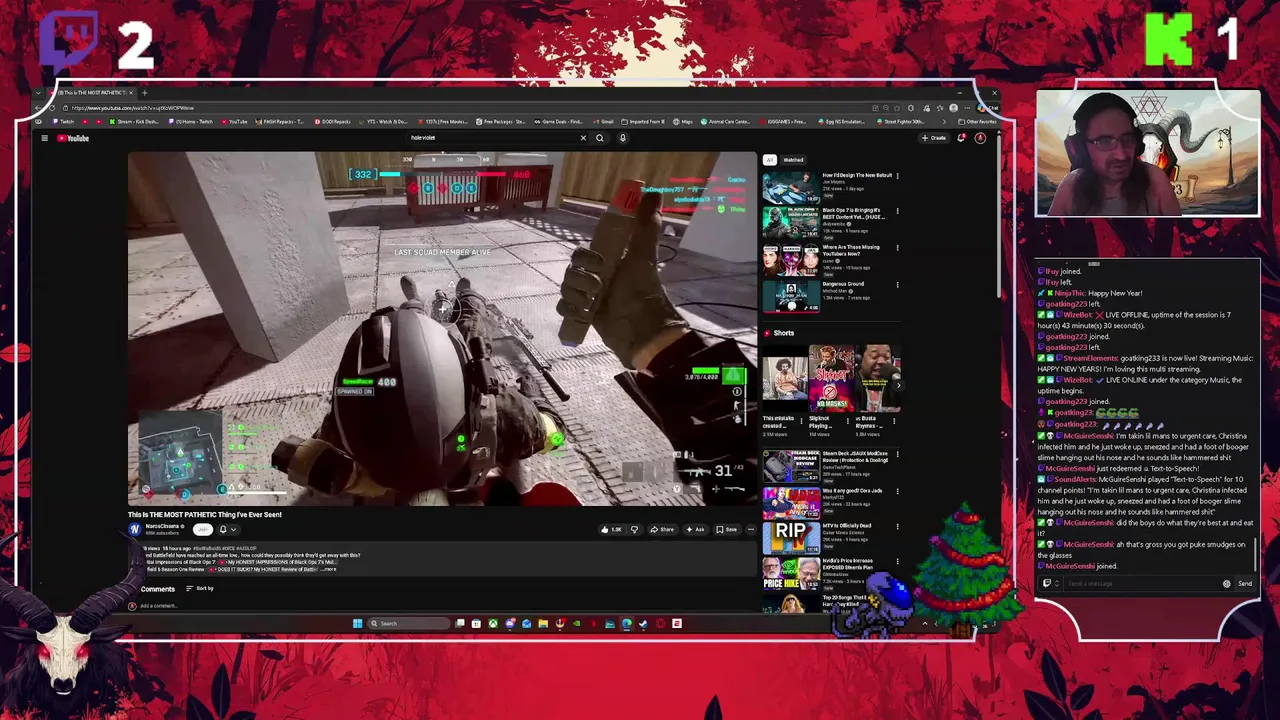Open NarcoCinema channel avatar
1280x720 pixels.
pos(135,529)
